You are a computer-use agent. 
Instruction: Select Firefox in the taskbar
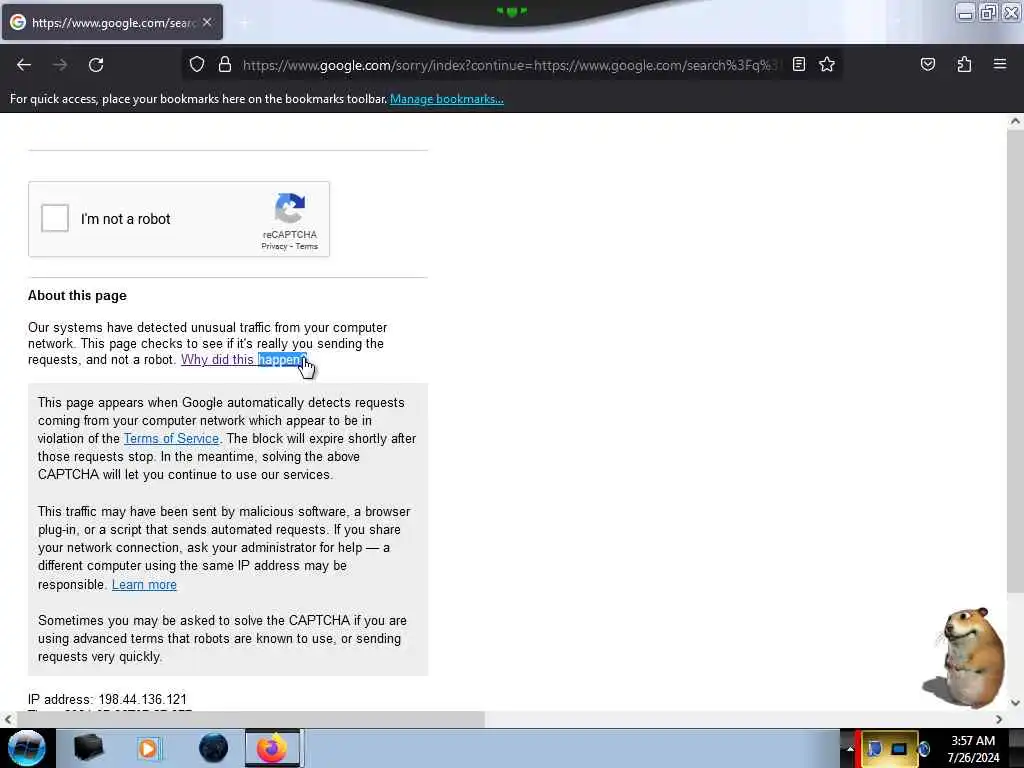click(272, 748)
